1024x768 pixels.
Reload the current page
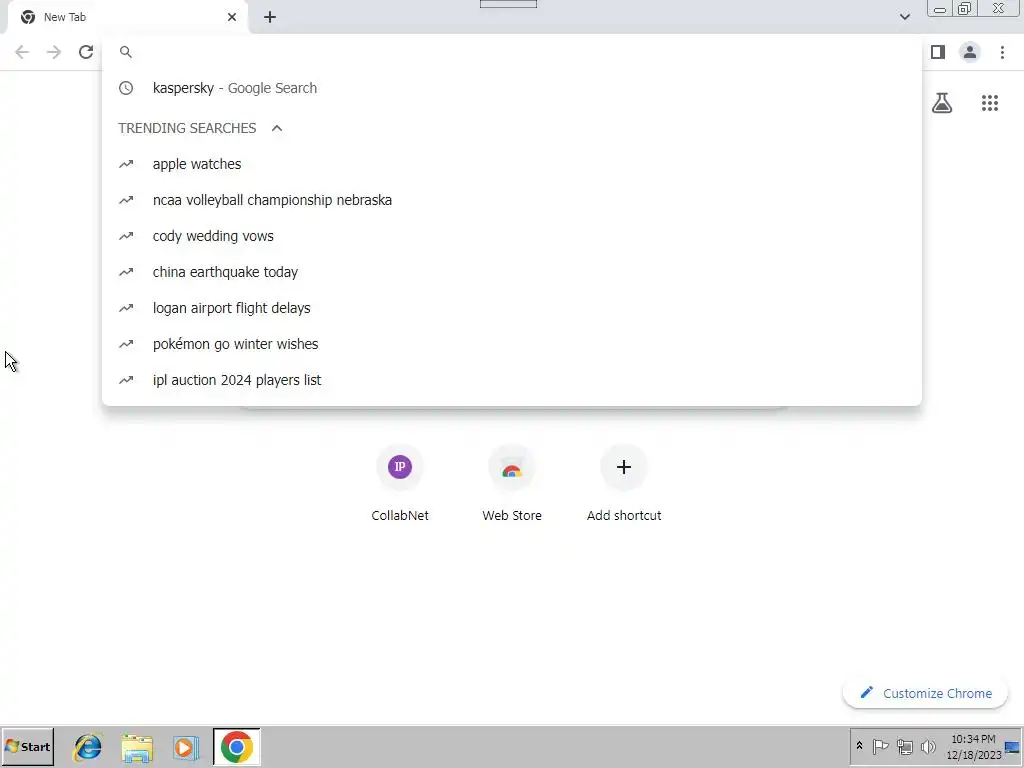(86, 52)
